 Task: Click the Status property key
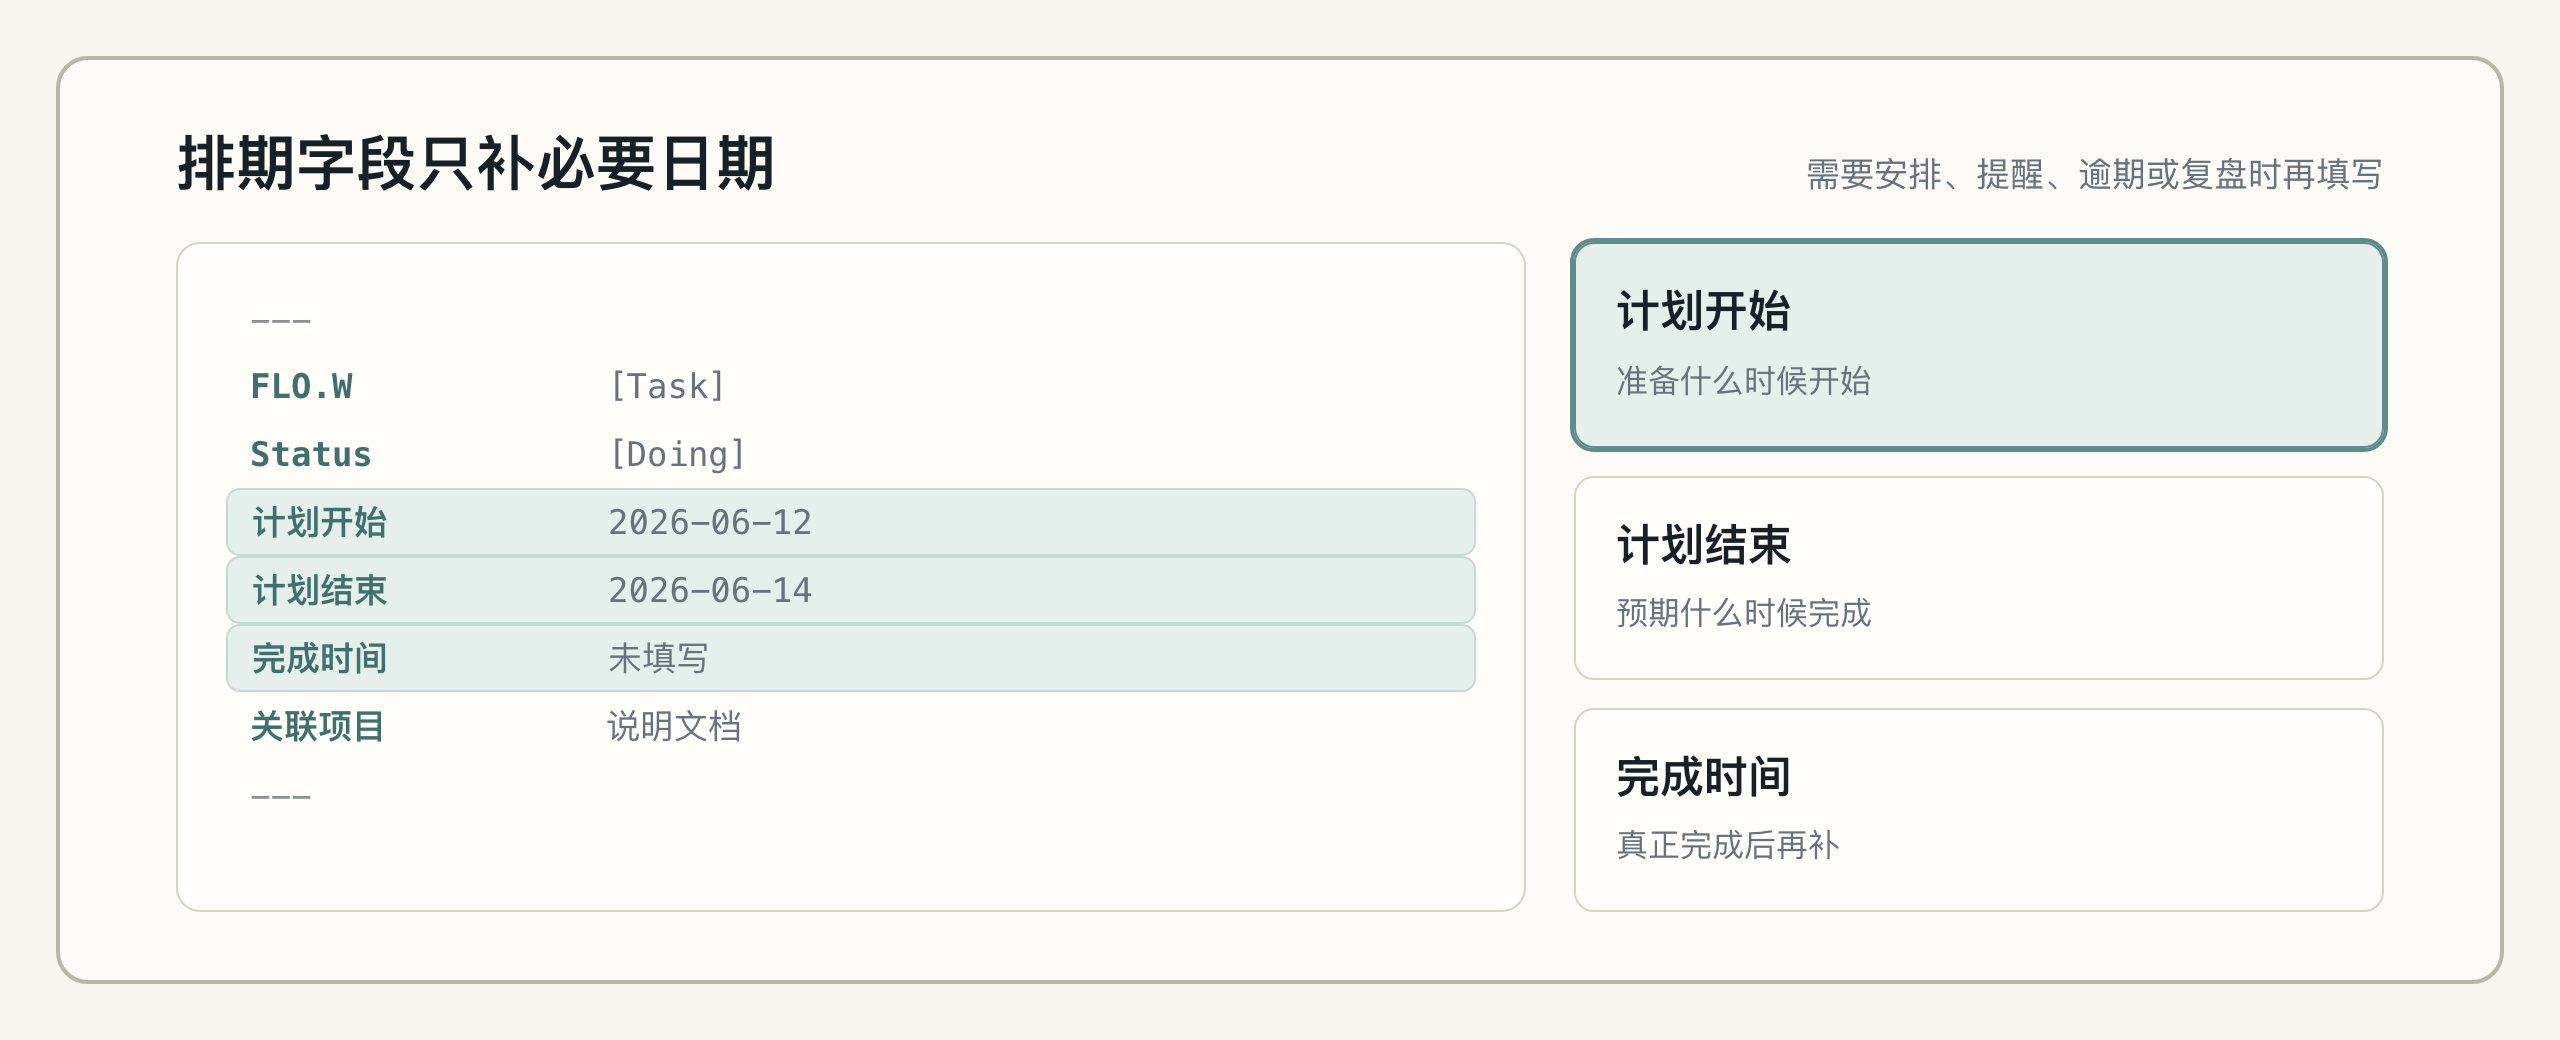(311, 454)
